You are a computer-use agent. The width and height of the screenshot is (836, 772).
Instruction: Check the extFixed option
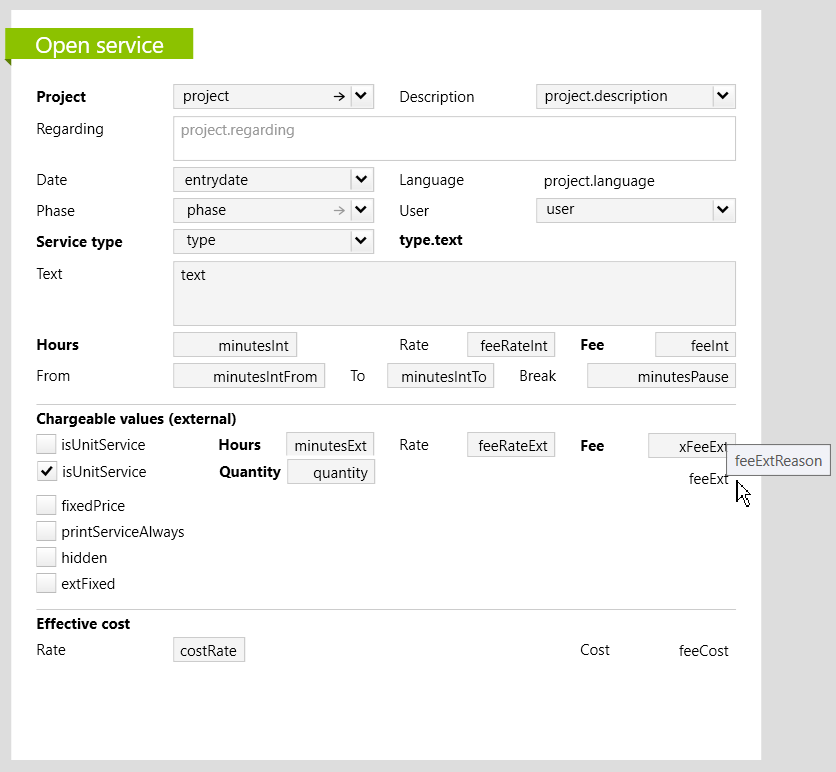[47, 584]
